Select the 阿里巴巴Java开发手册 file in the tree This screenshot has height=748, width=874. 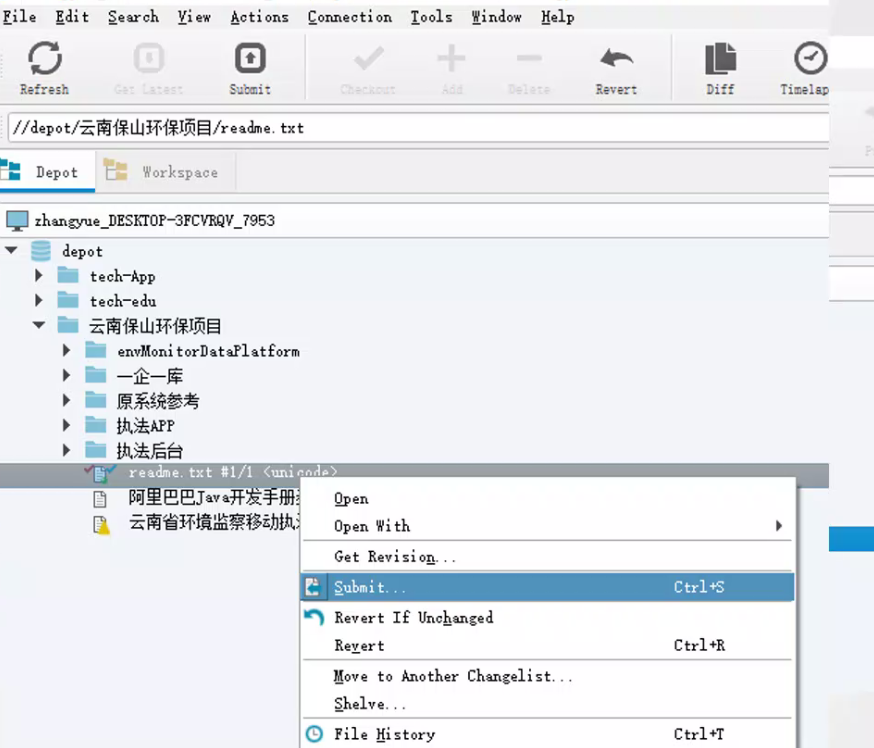coord(200,498)
